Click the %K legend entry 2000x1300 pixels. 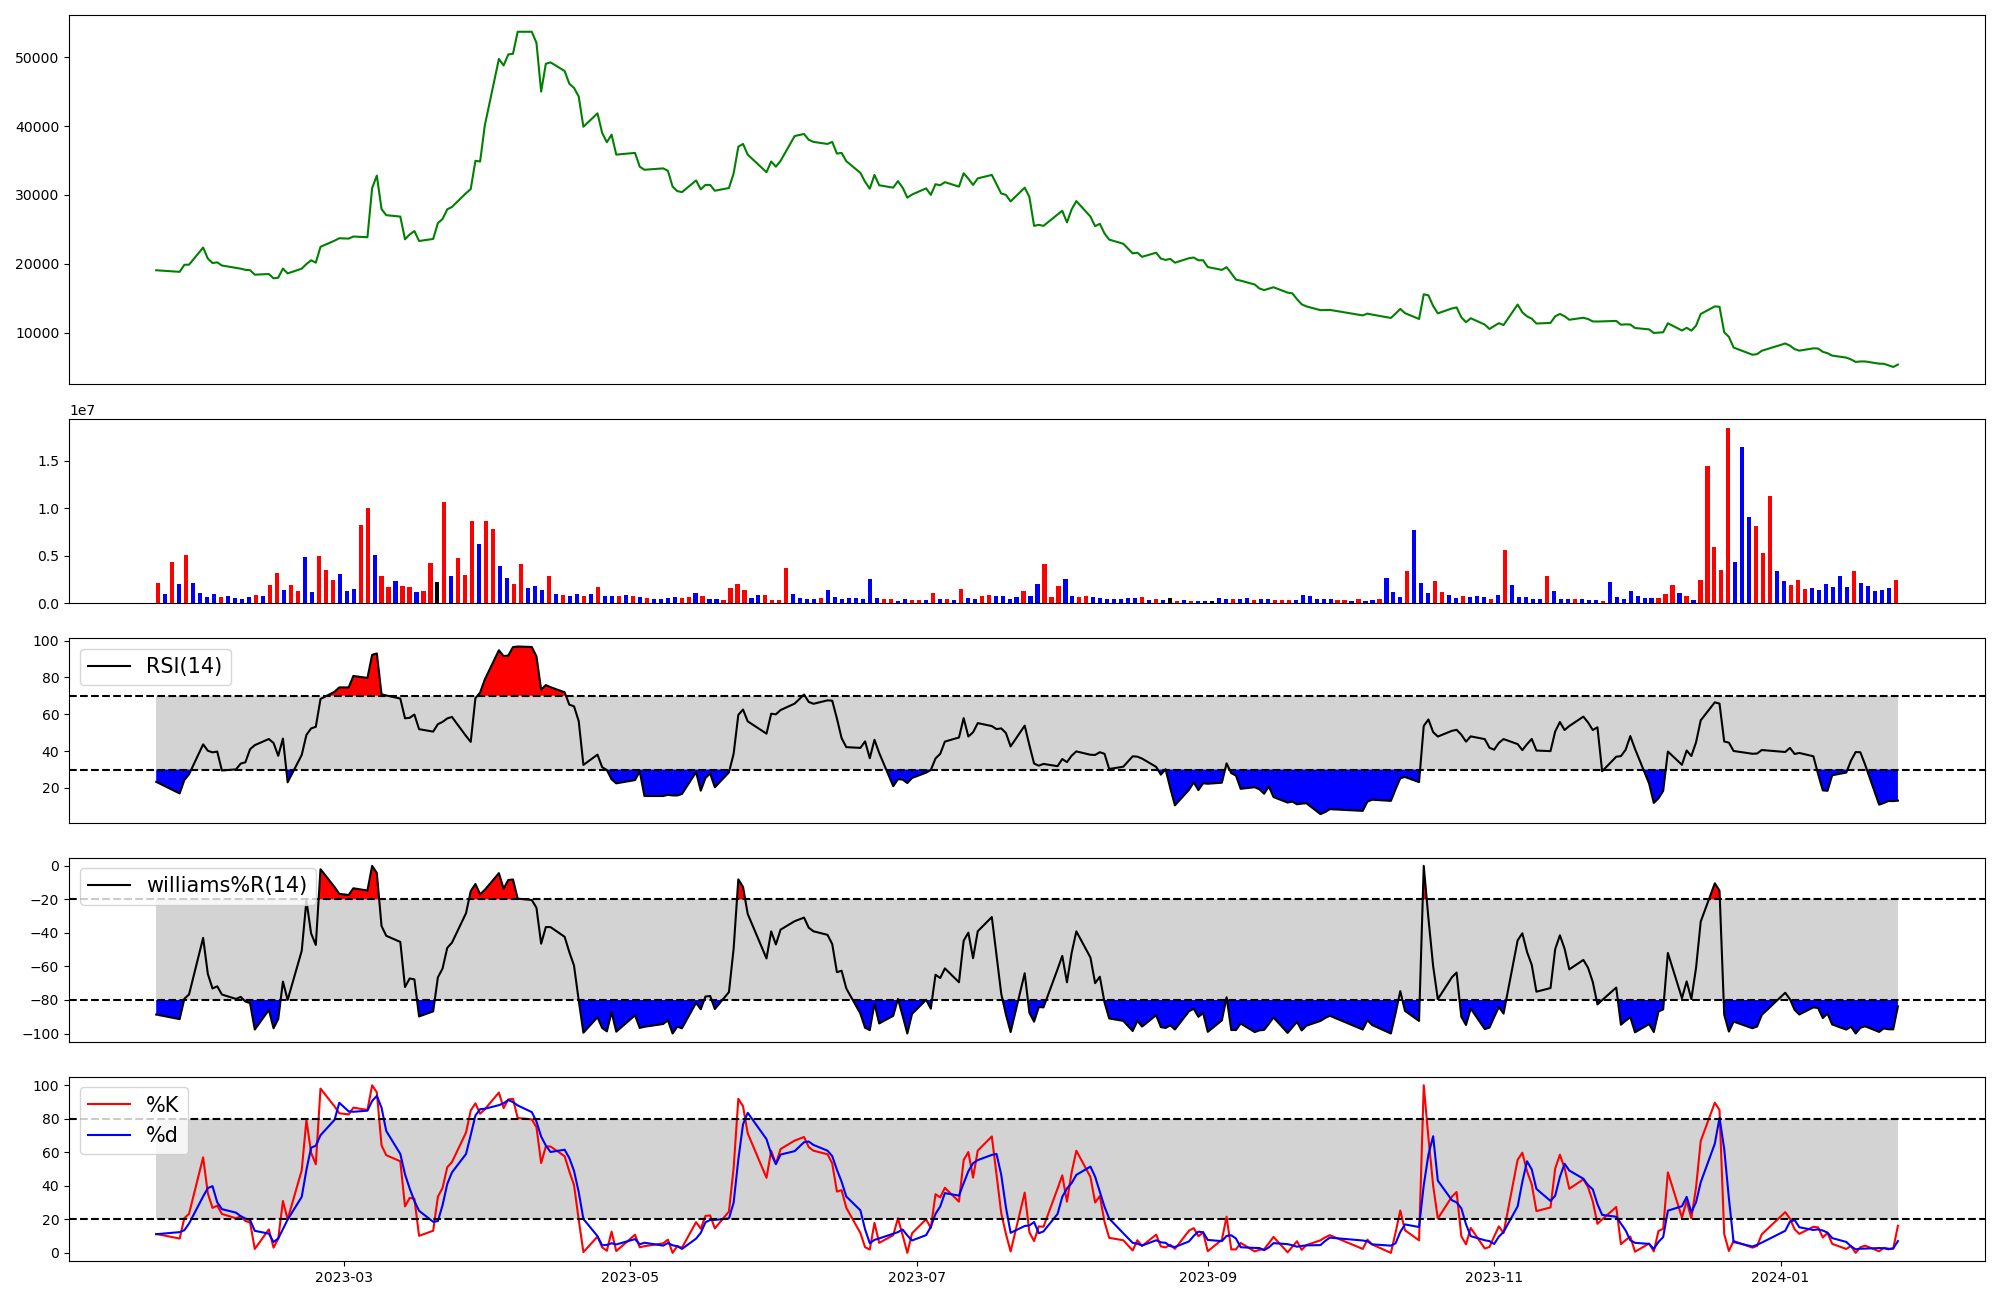(x=162, y=1105)
